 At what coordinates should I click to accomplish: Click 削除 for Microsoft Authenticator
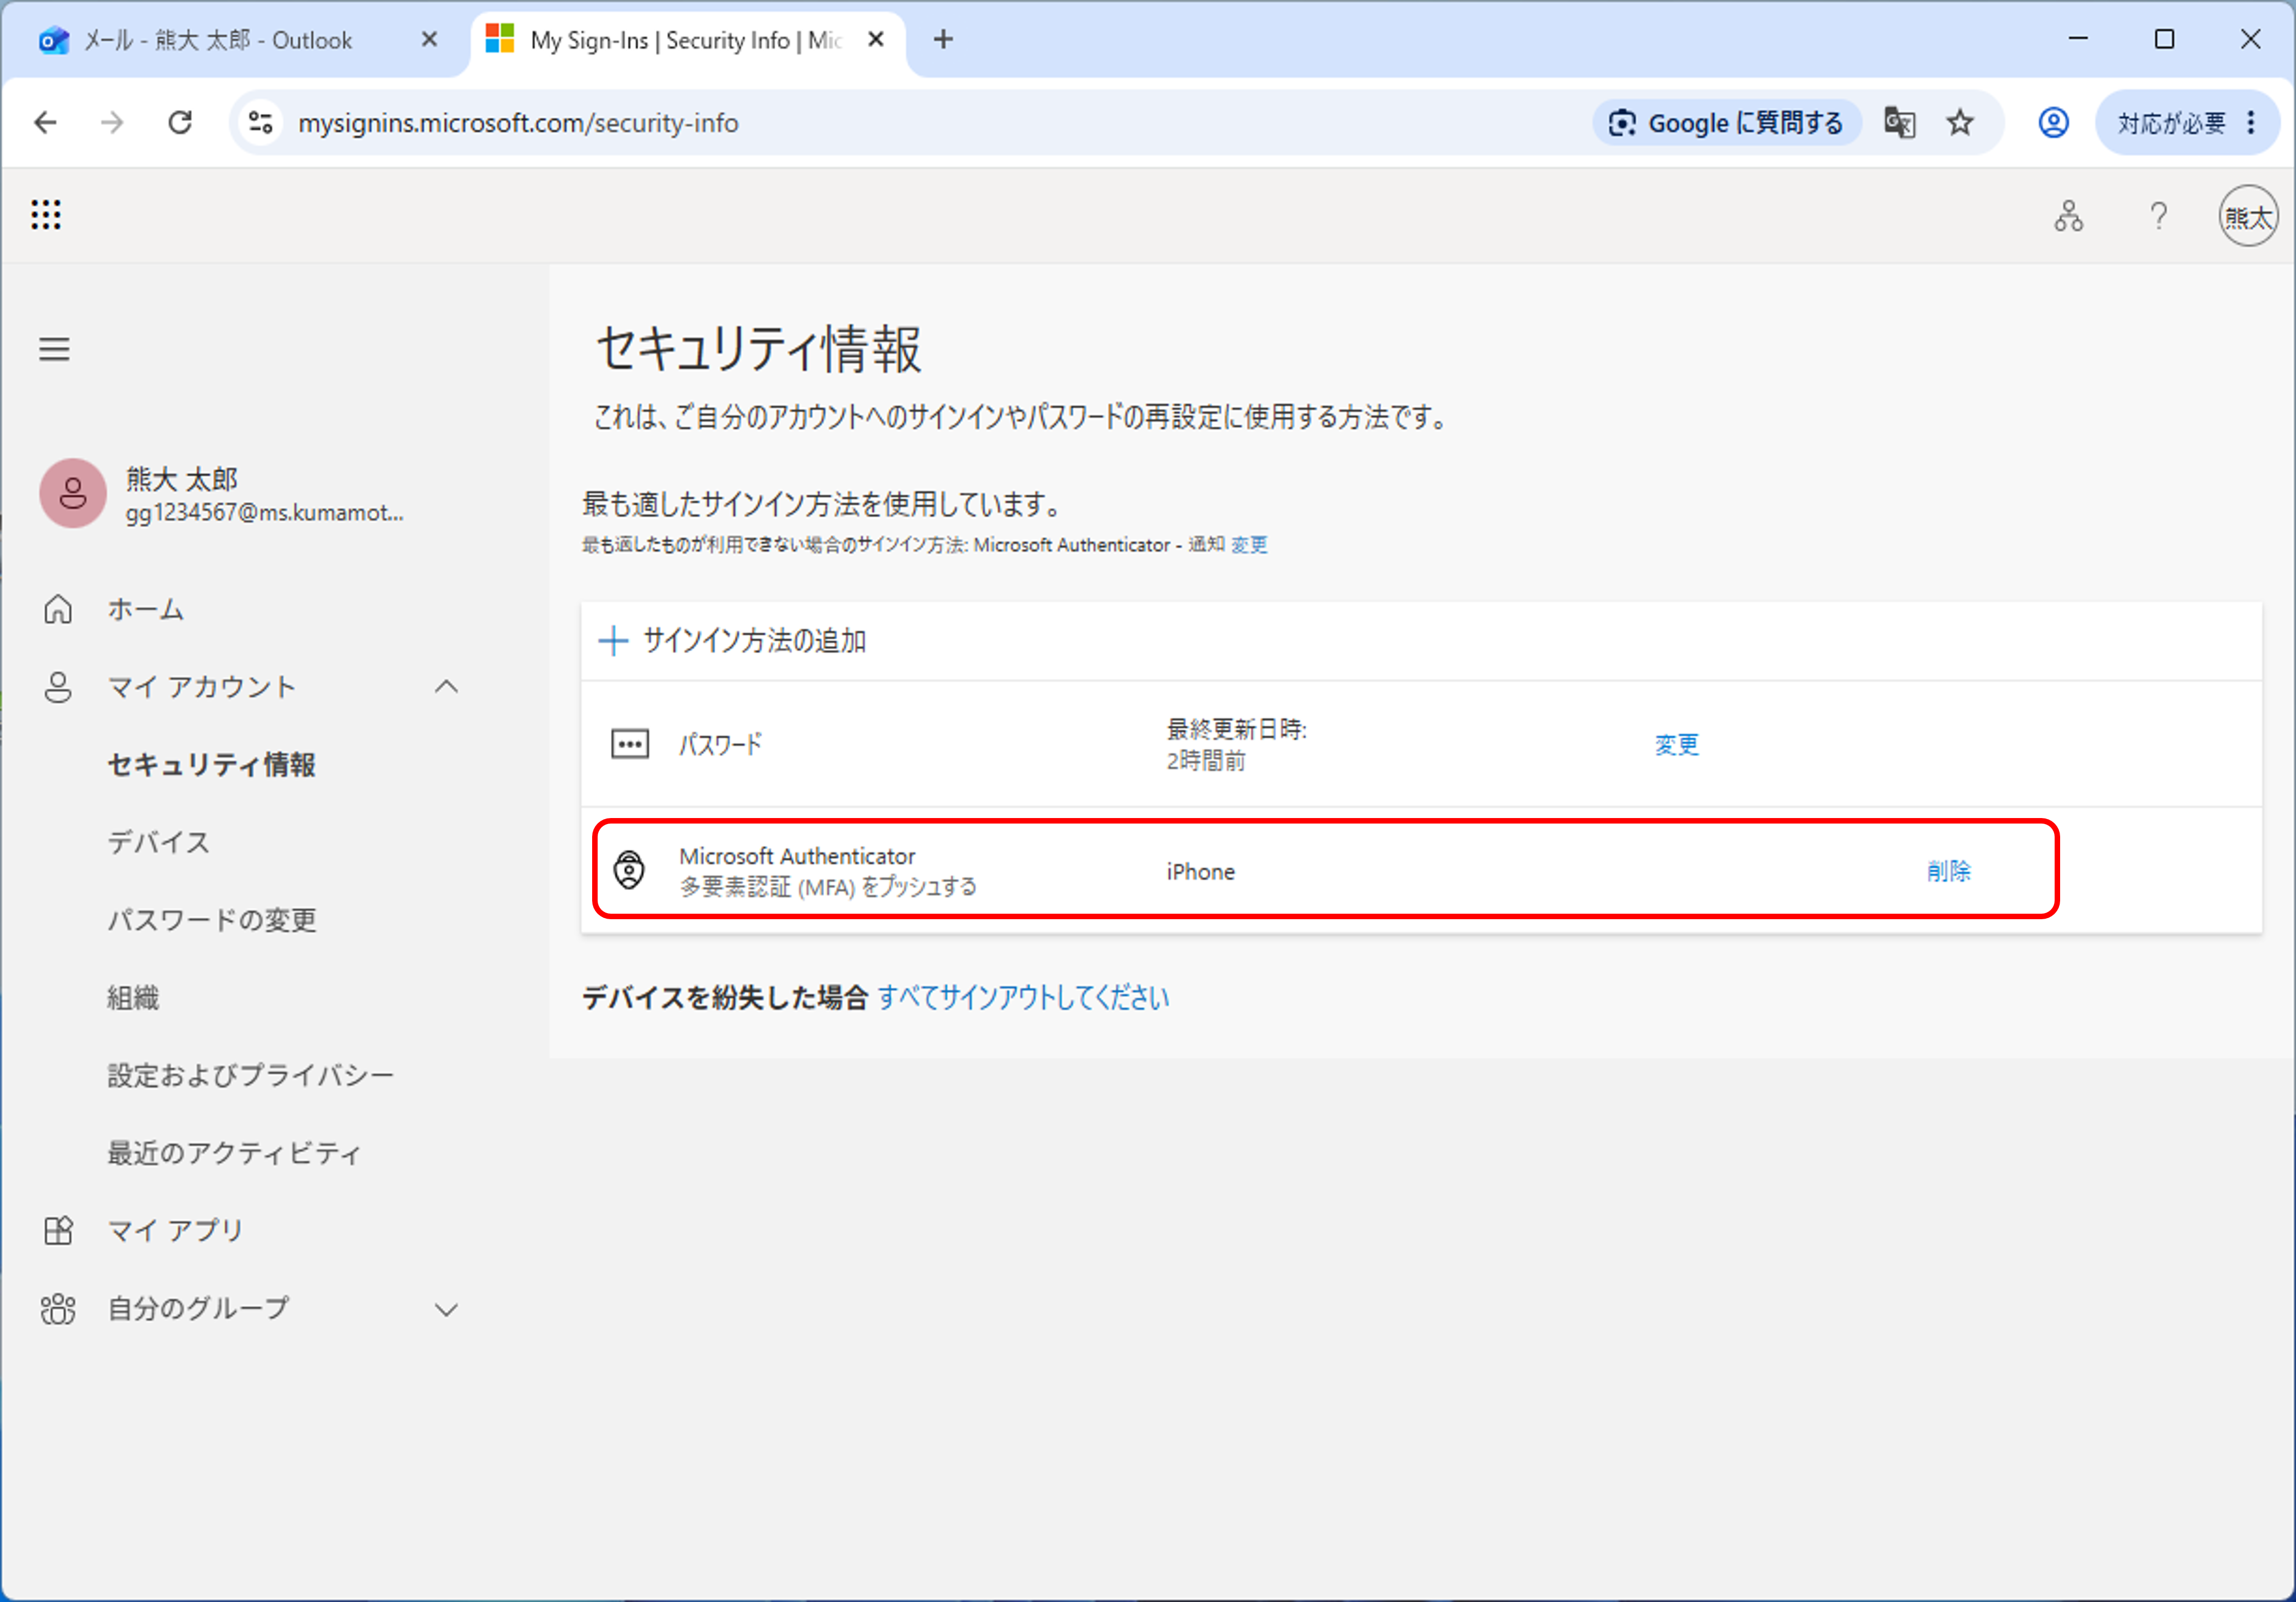coord(1948,871)
